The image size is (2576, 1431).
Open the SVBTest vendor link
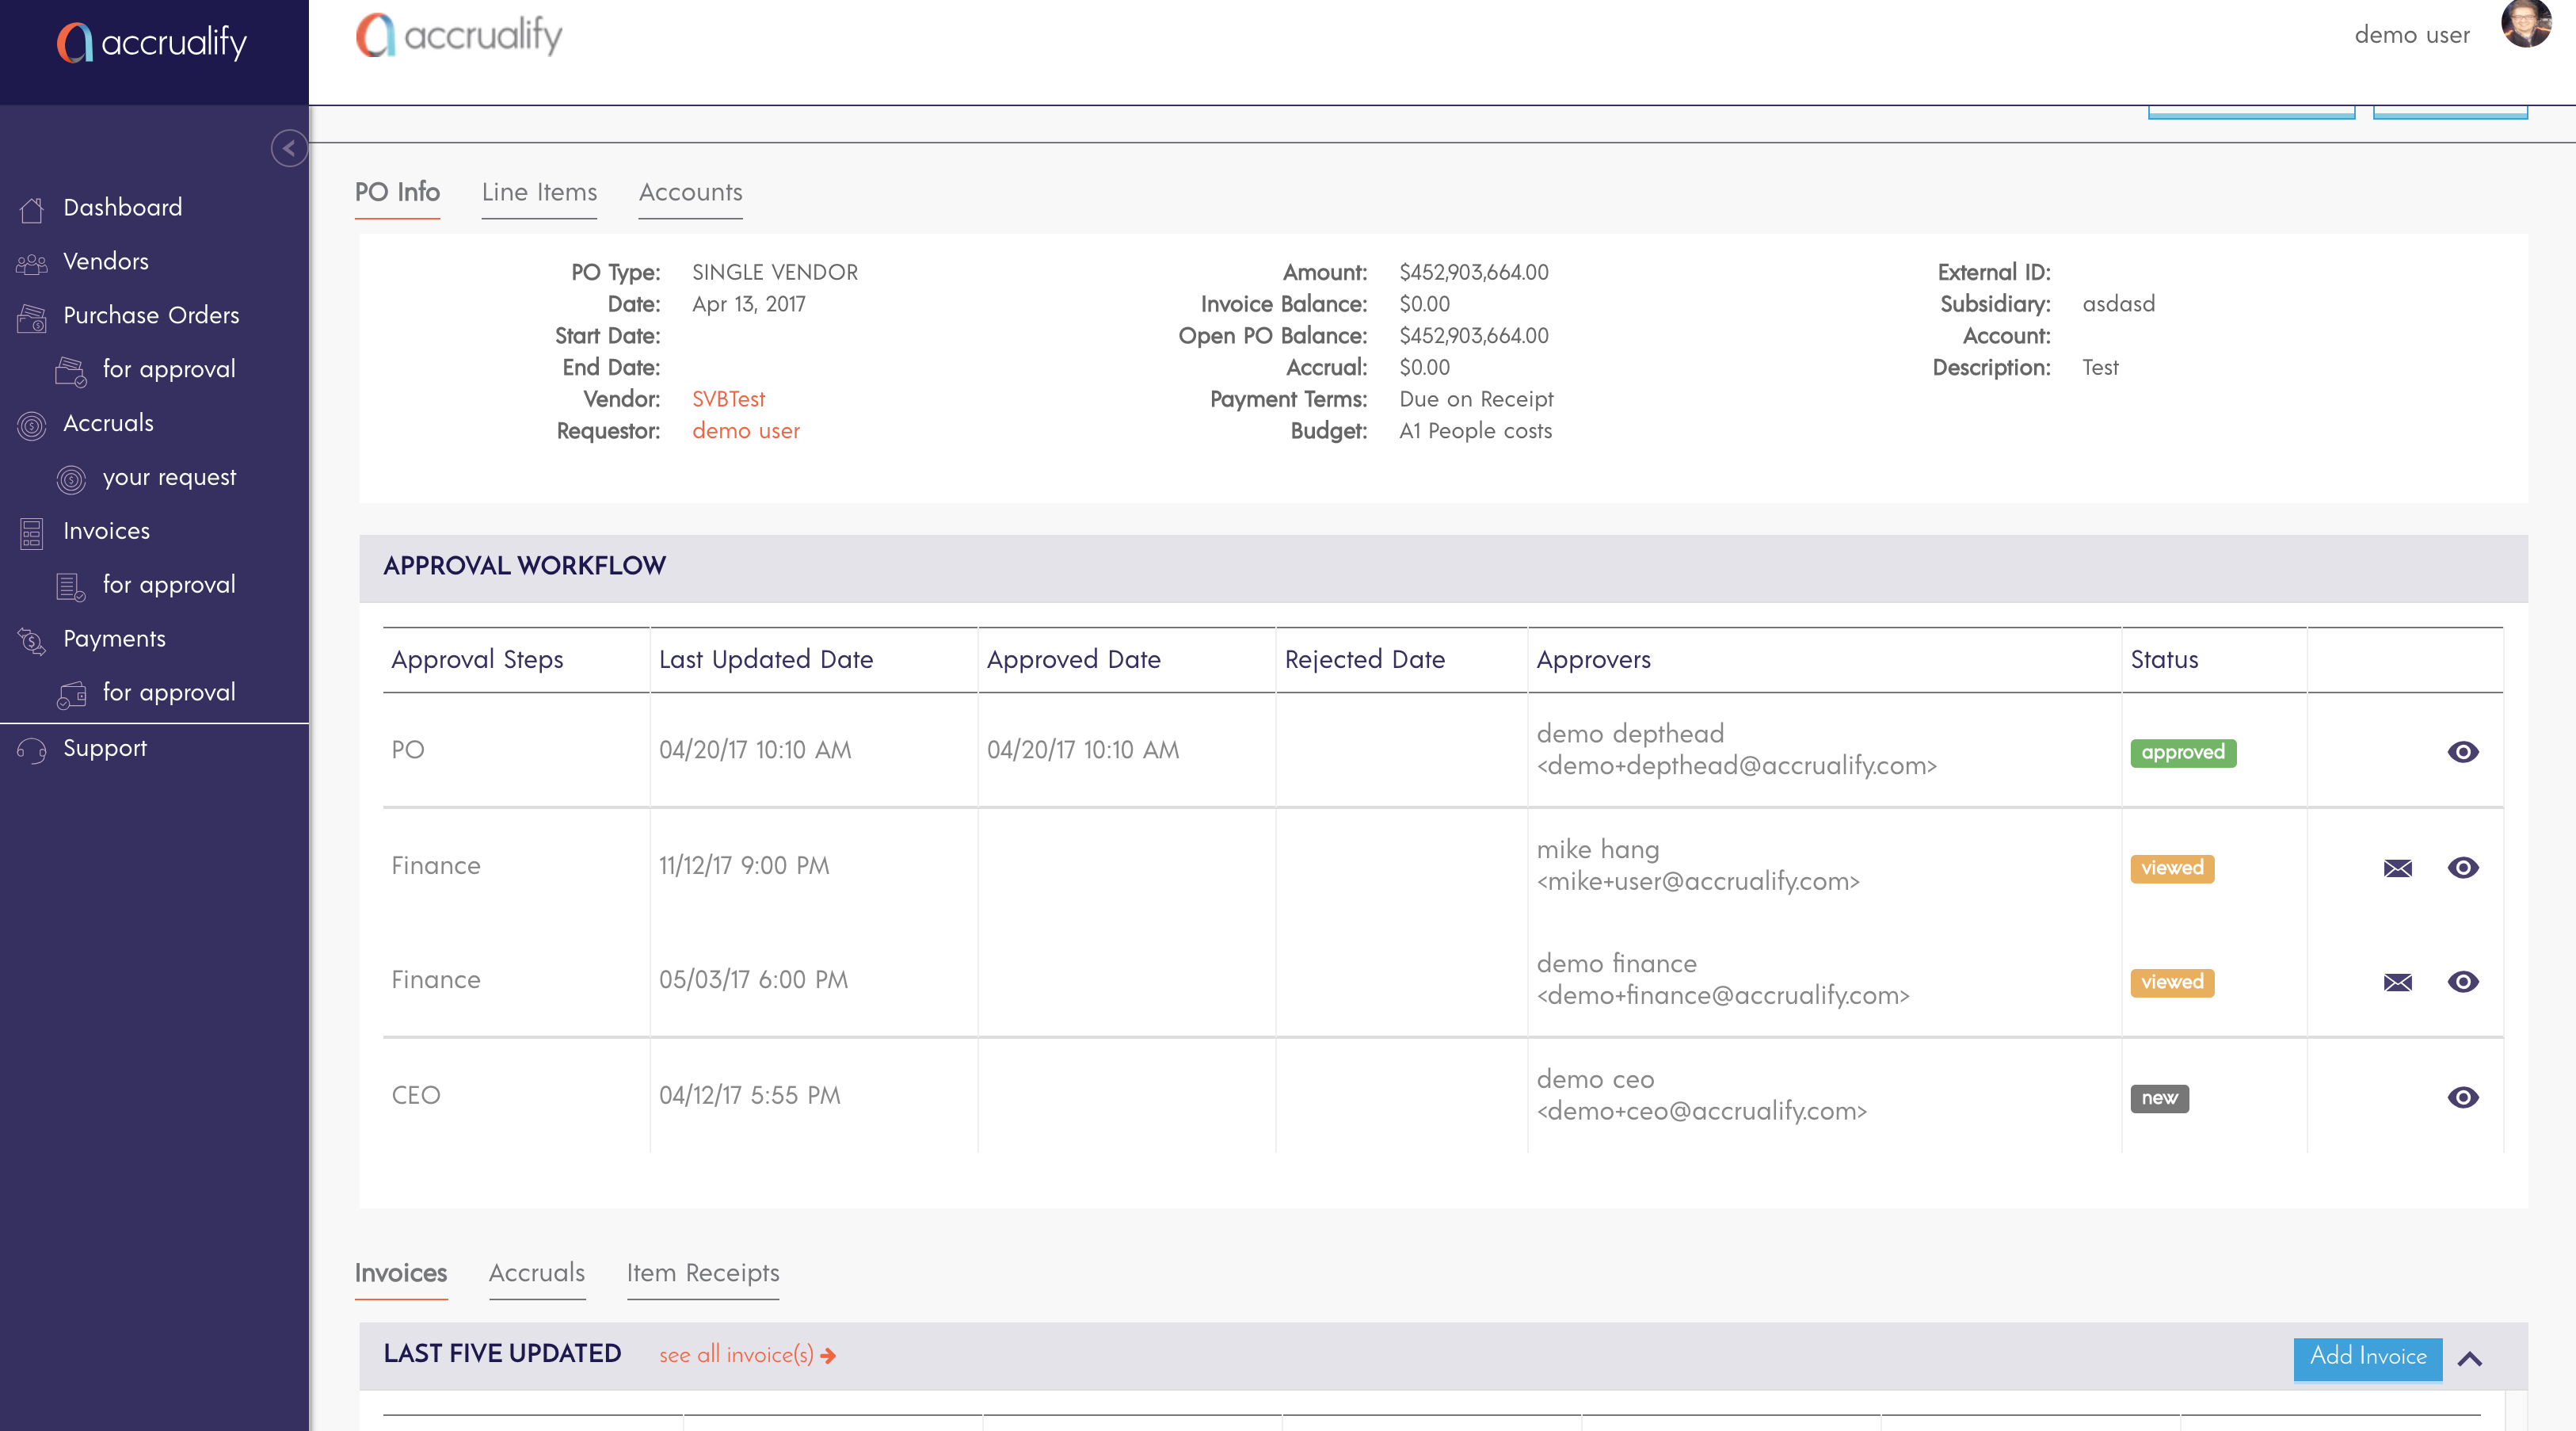point(728,399)
